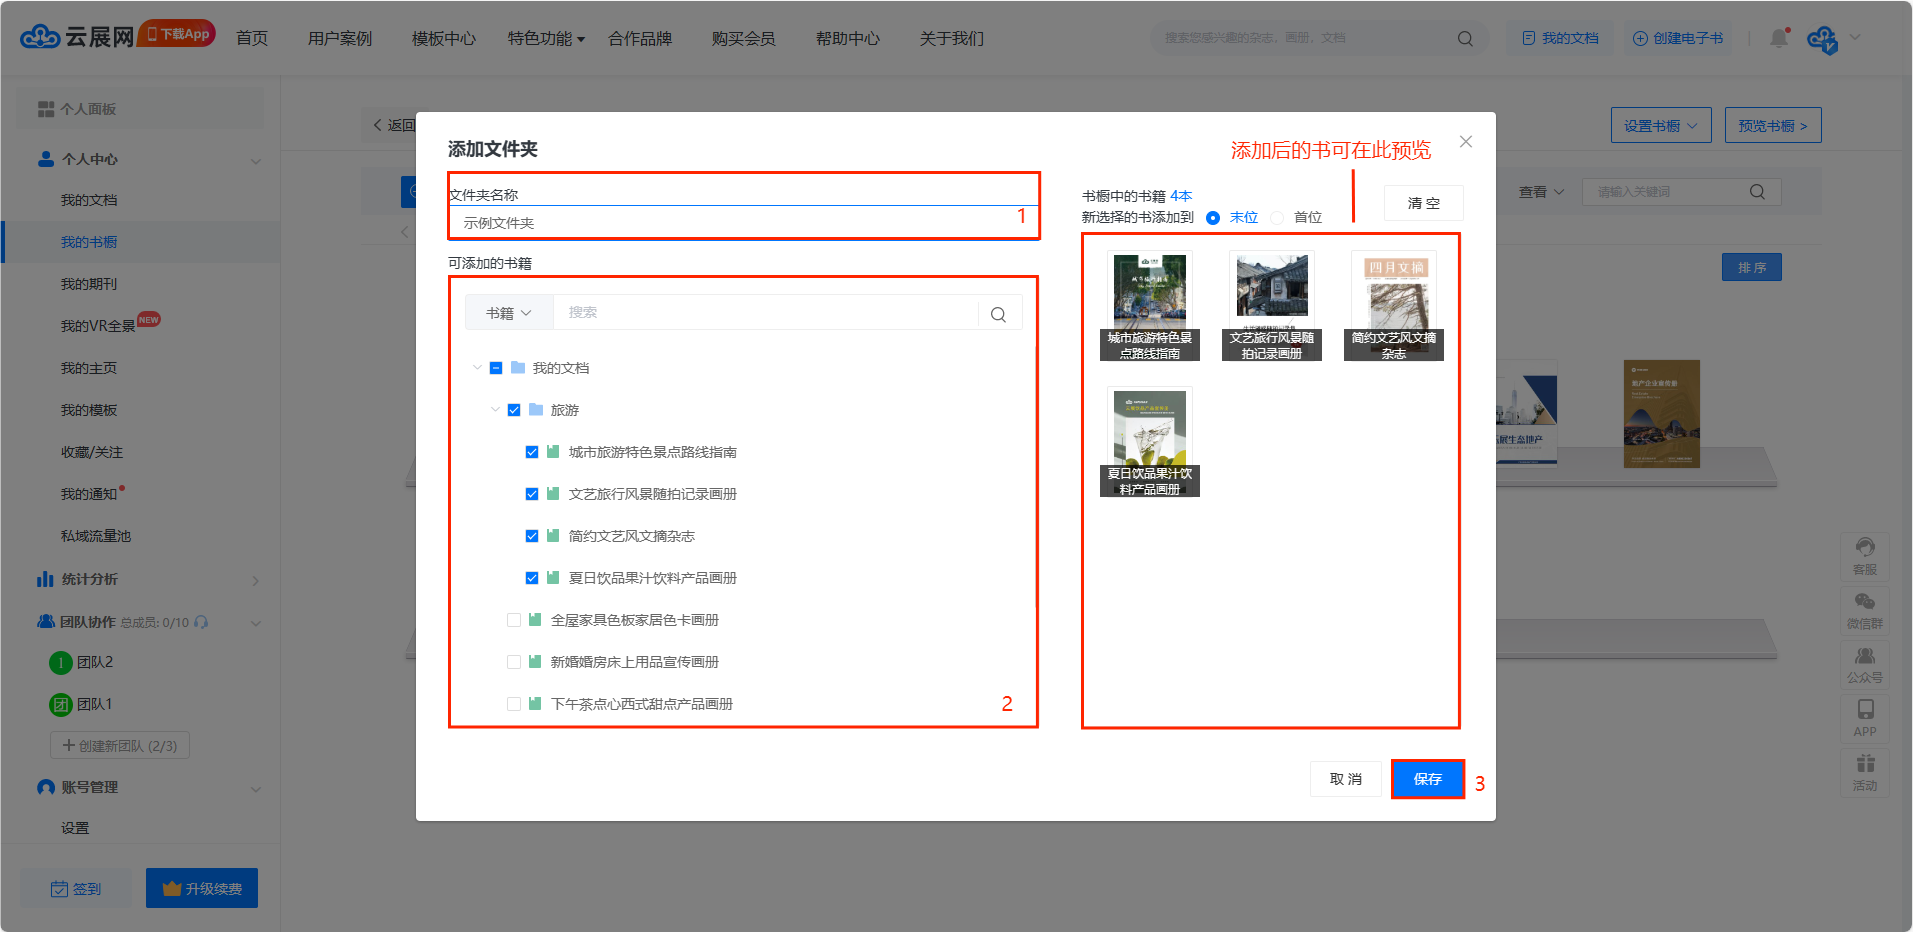Uncheck 文艺旅行风景随拍记录画册 checkbox
1913x932 pixels.
(532, 494)
